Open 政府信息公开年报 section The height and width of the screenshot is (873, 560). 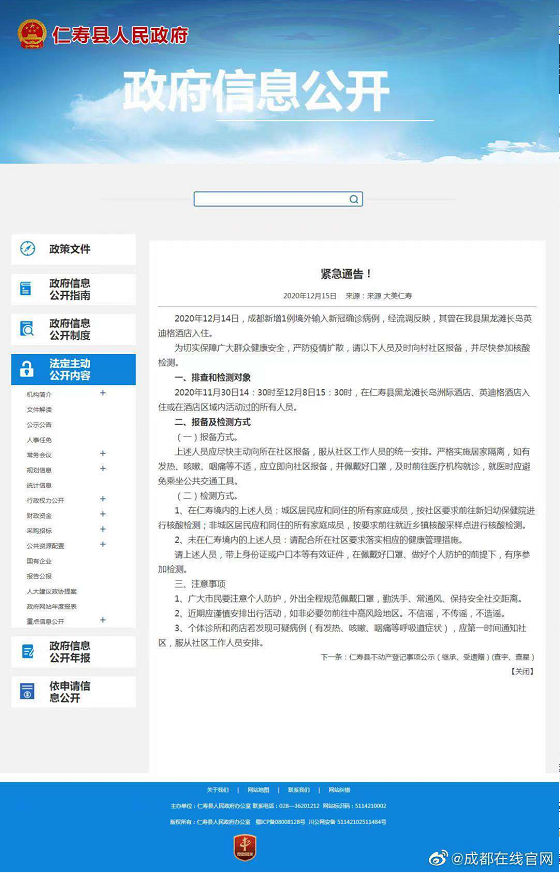click(73, 651)
